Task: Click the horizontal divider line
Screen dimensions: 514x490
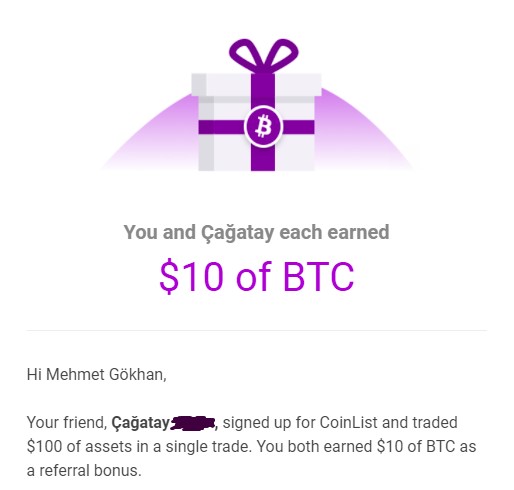Action: [x=257, y=331]
